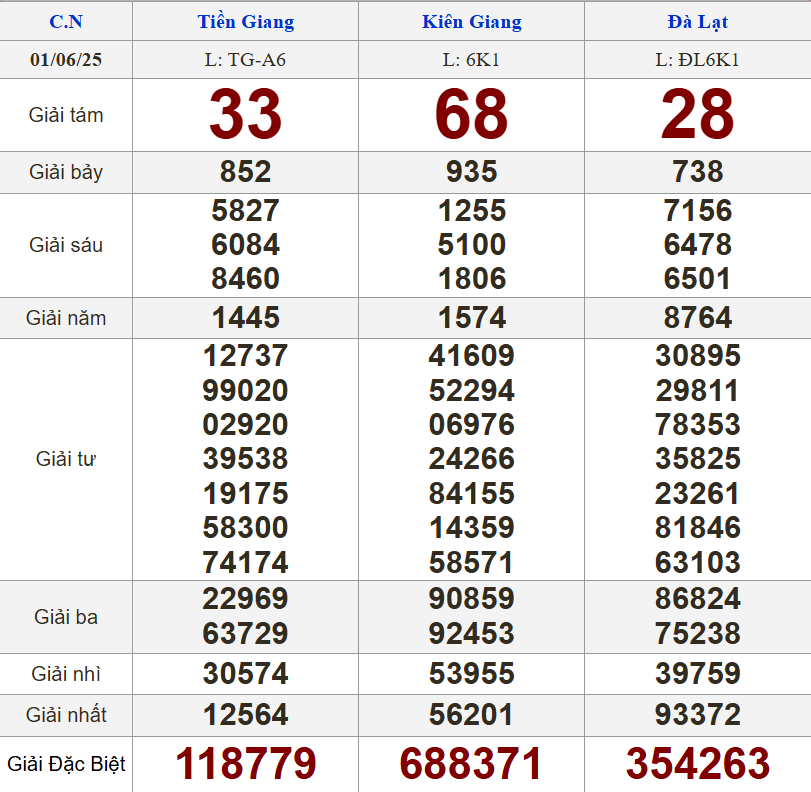
Task: Click the Giải Đặc Biệt row label
Action: [66, 765]
